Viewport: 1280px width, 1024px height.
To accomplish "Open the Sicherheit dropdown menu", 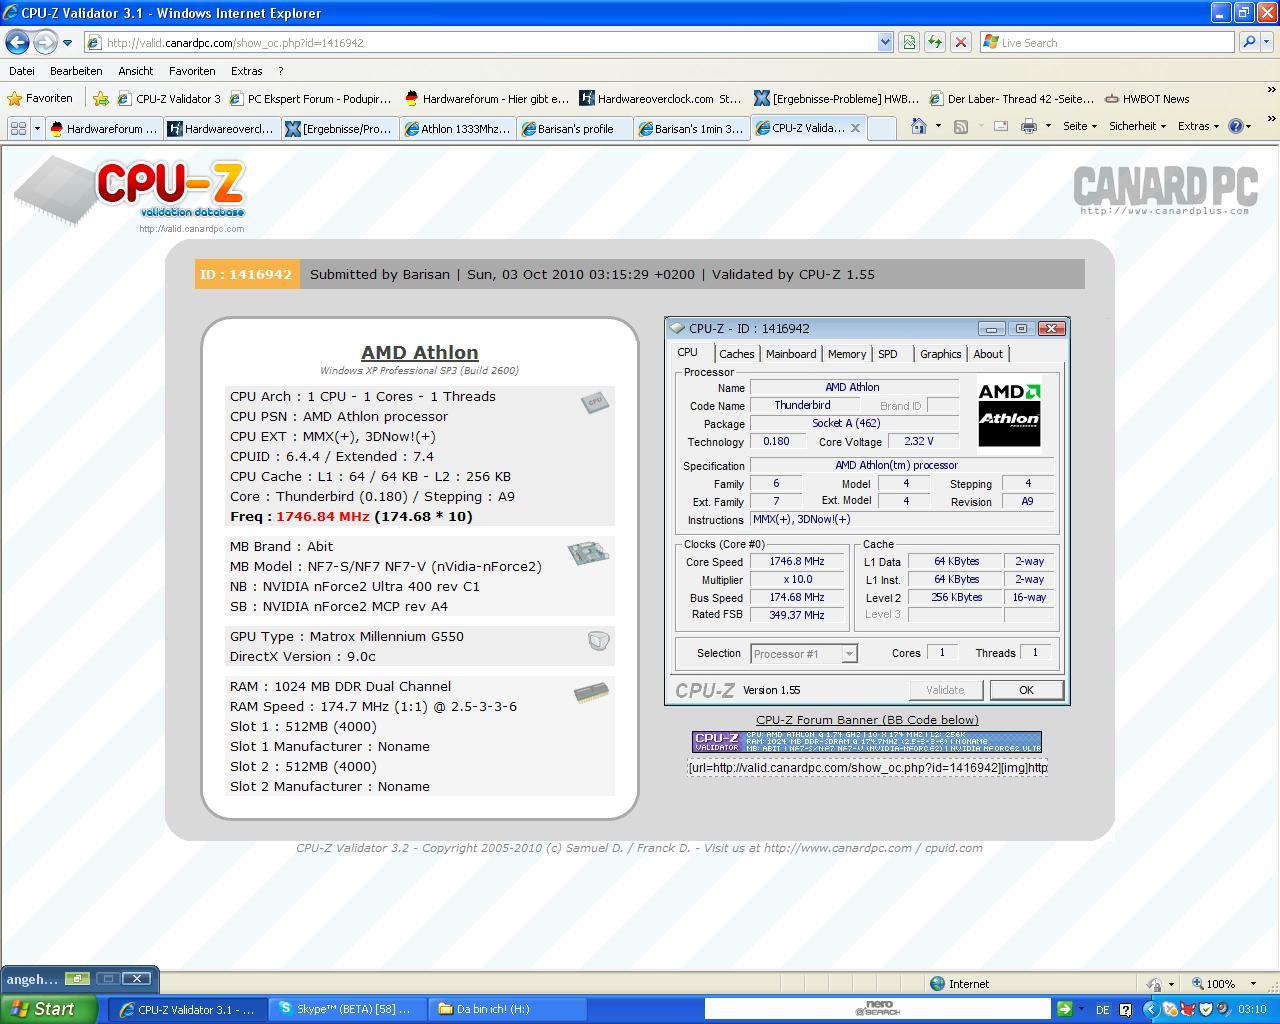I will coord(1137,126).
